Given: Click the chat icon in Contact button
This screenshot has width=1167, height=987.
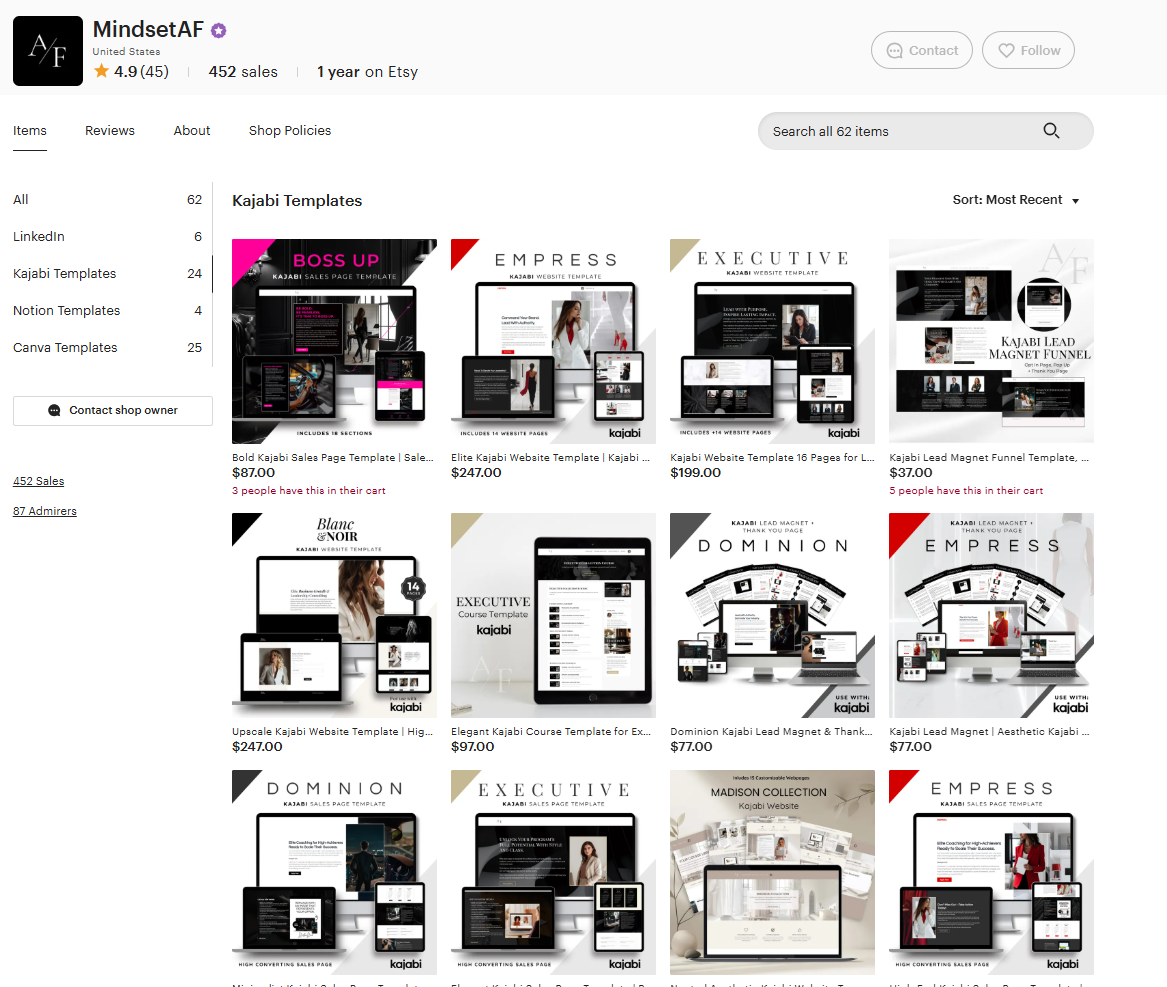Looking at the screenshot, I should pos(895,51).
